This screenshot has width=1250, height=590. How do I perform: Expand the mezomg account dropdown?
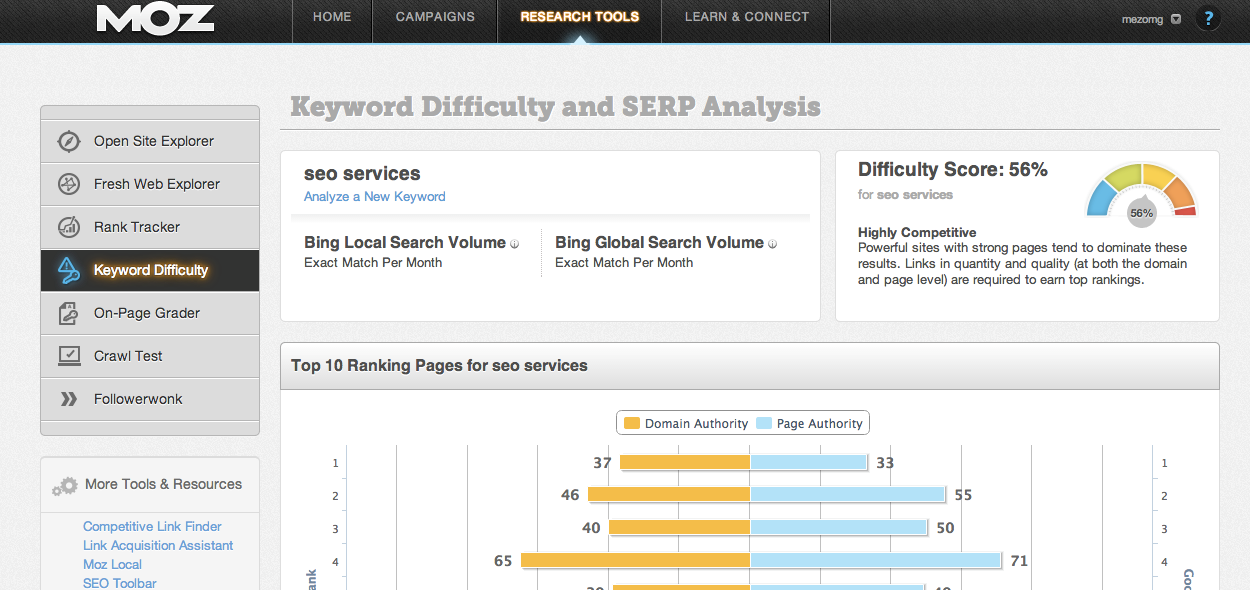point(1176,18)
